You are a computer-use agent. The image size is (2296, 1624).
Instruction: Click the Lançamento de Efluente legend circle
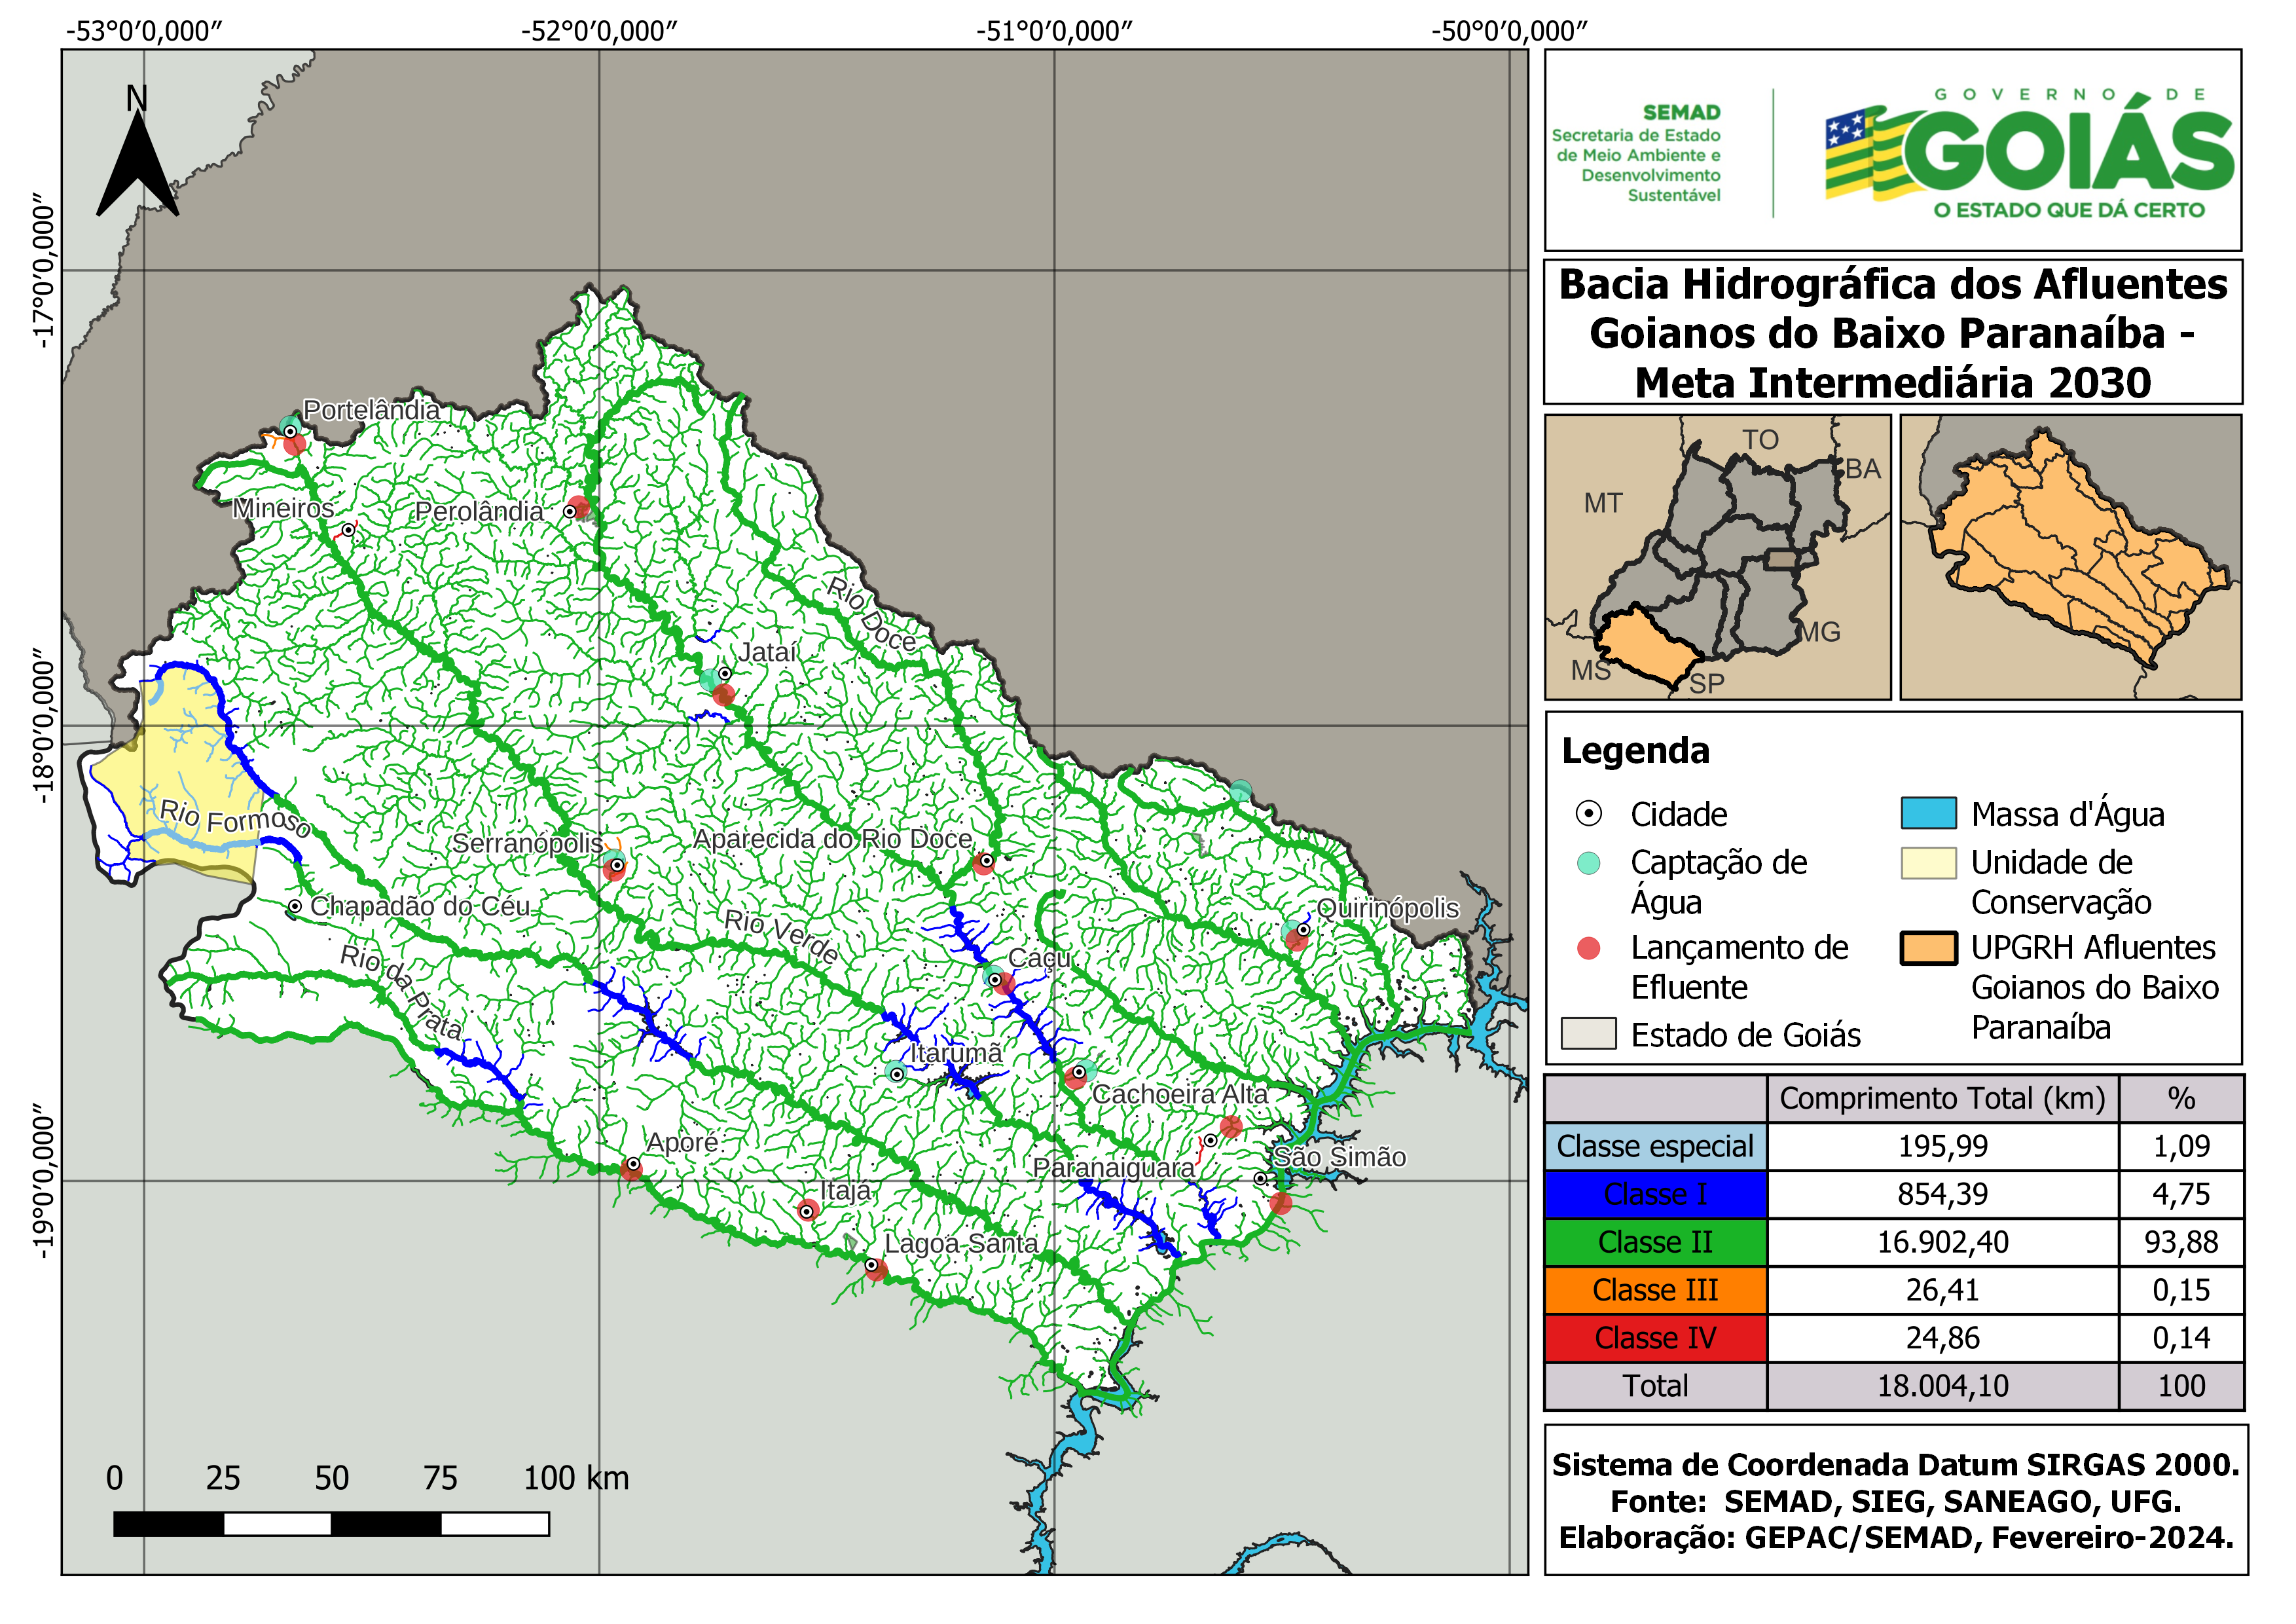pyautogui.click(x=1588, y=947)
